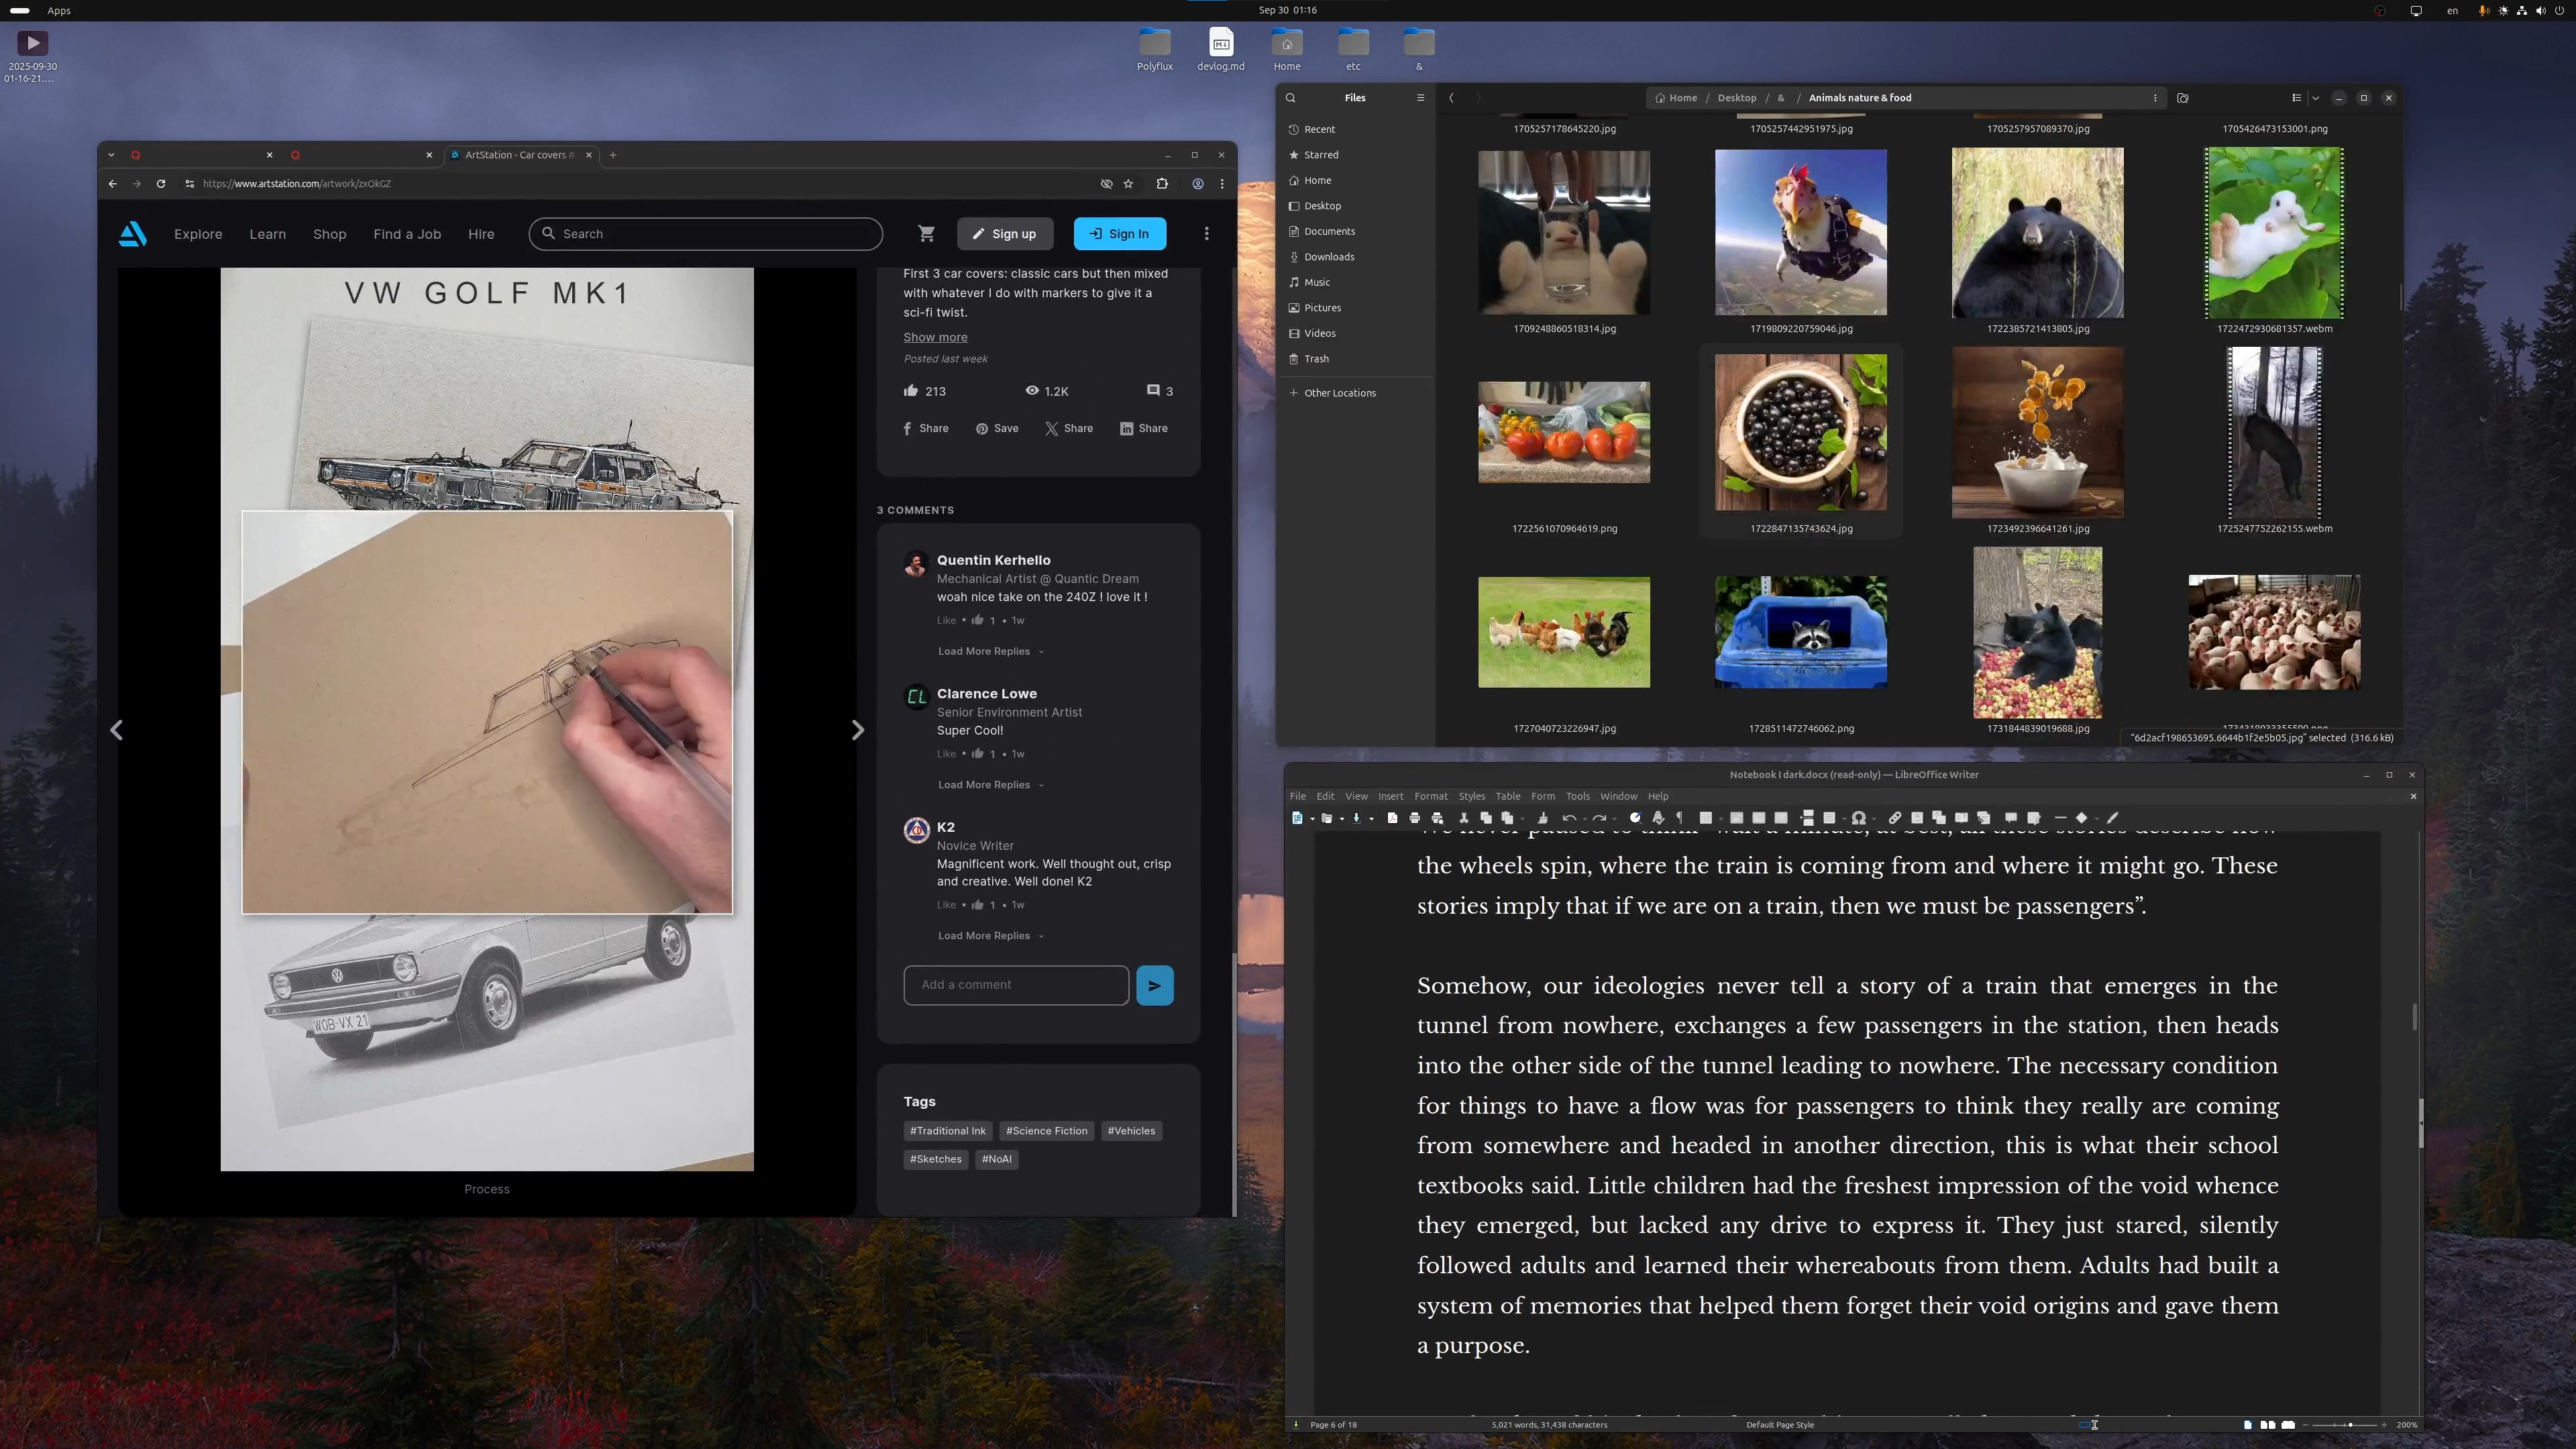Click the Print icon in Writer toolbar
2576x1449 pixels.
tap(1414, 818)
